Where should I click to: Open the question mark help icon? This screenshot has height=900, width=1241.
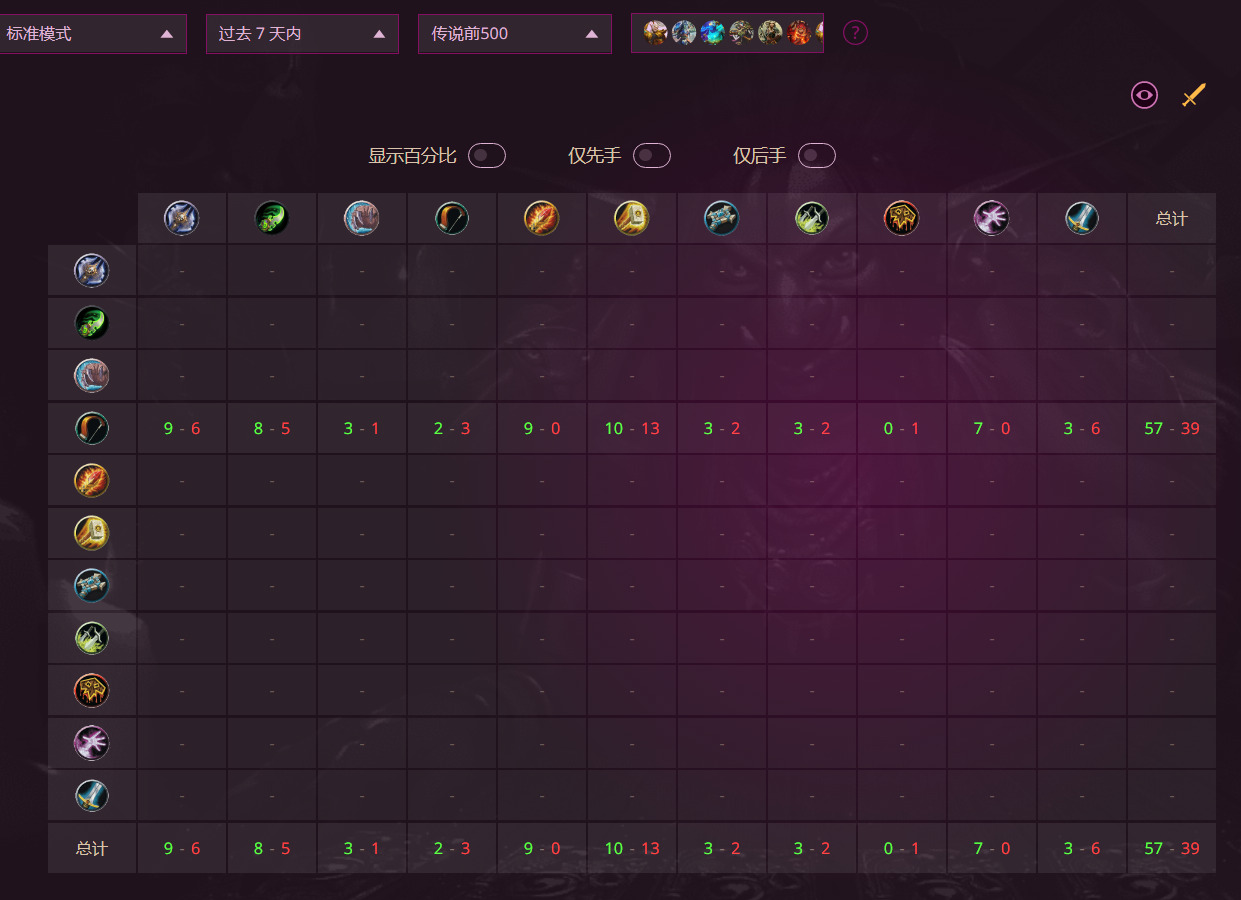pyautogui.click(x=855, y=33)
